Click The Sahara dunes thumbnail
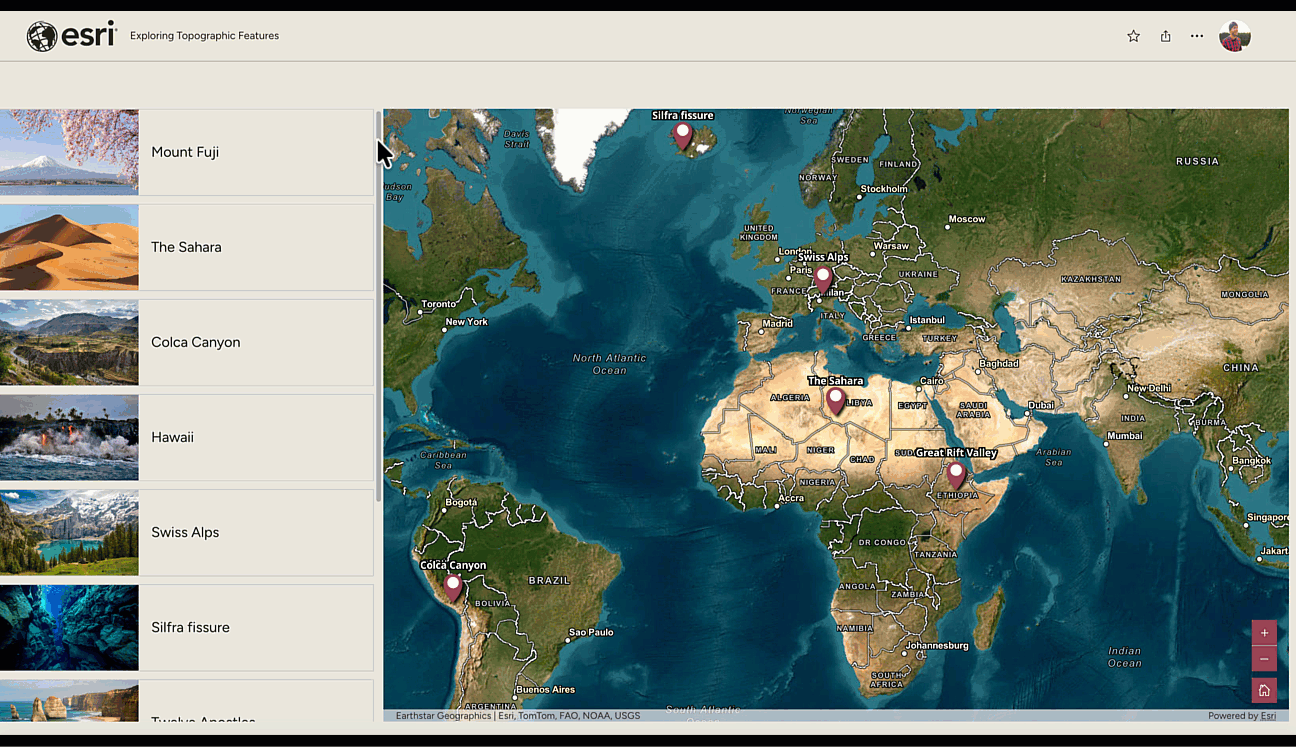 click(69, 247)
